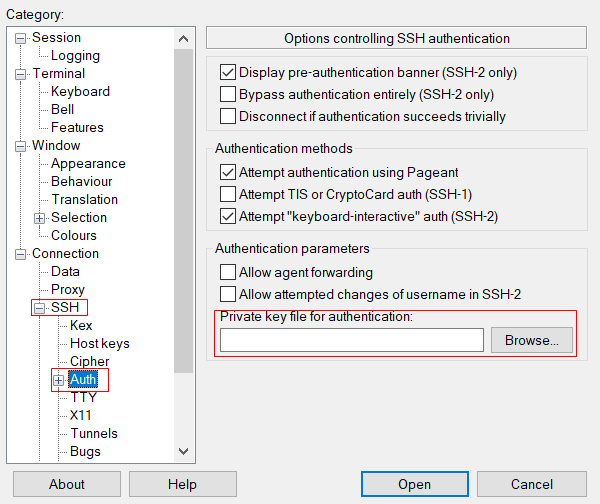The image size is (600, 504).
Task: Click the category tree scroll up arrow
Action: click(x=184, y=39)
